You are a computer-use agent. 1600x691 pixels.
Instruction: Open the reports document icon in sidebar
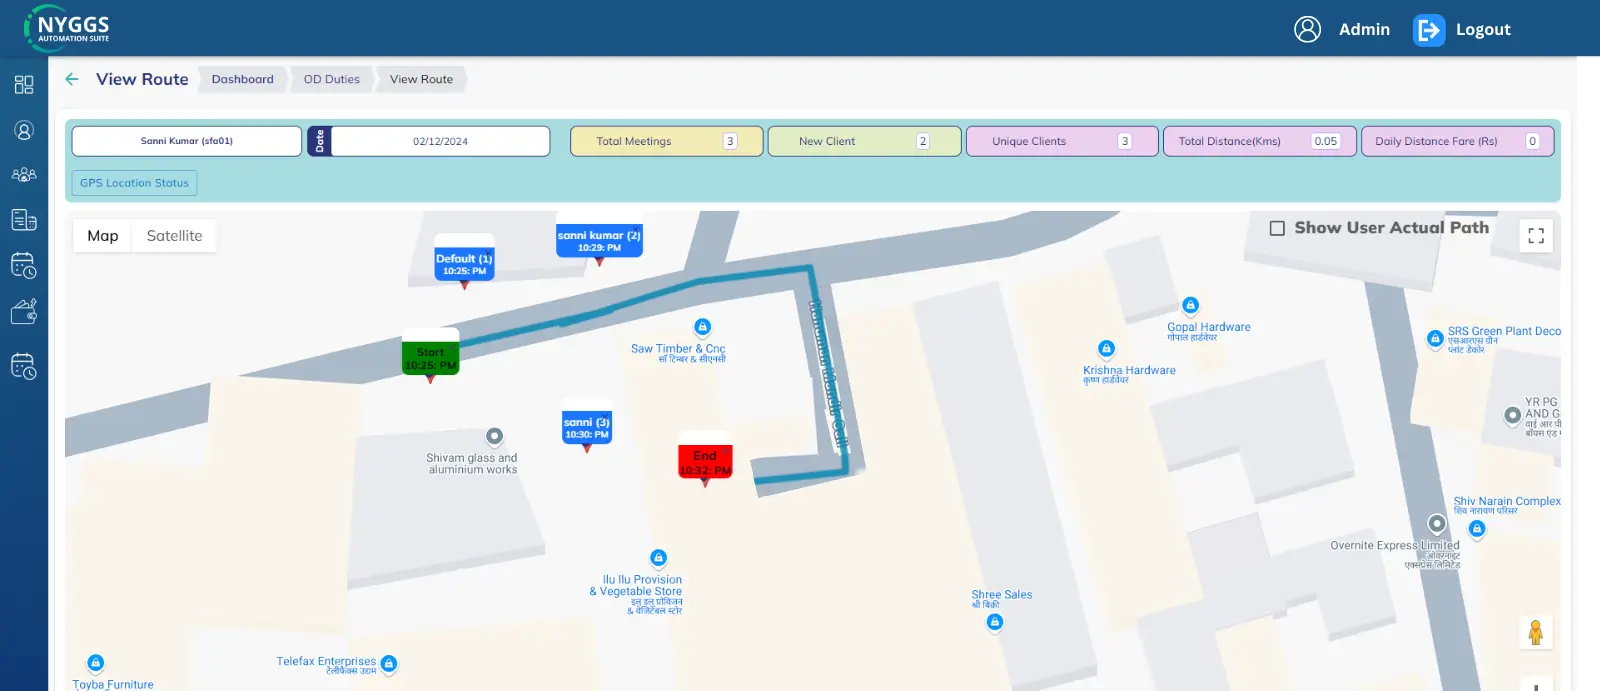point(24,220)
